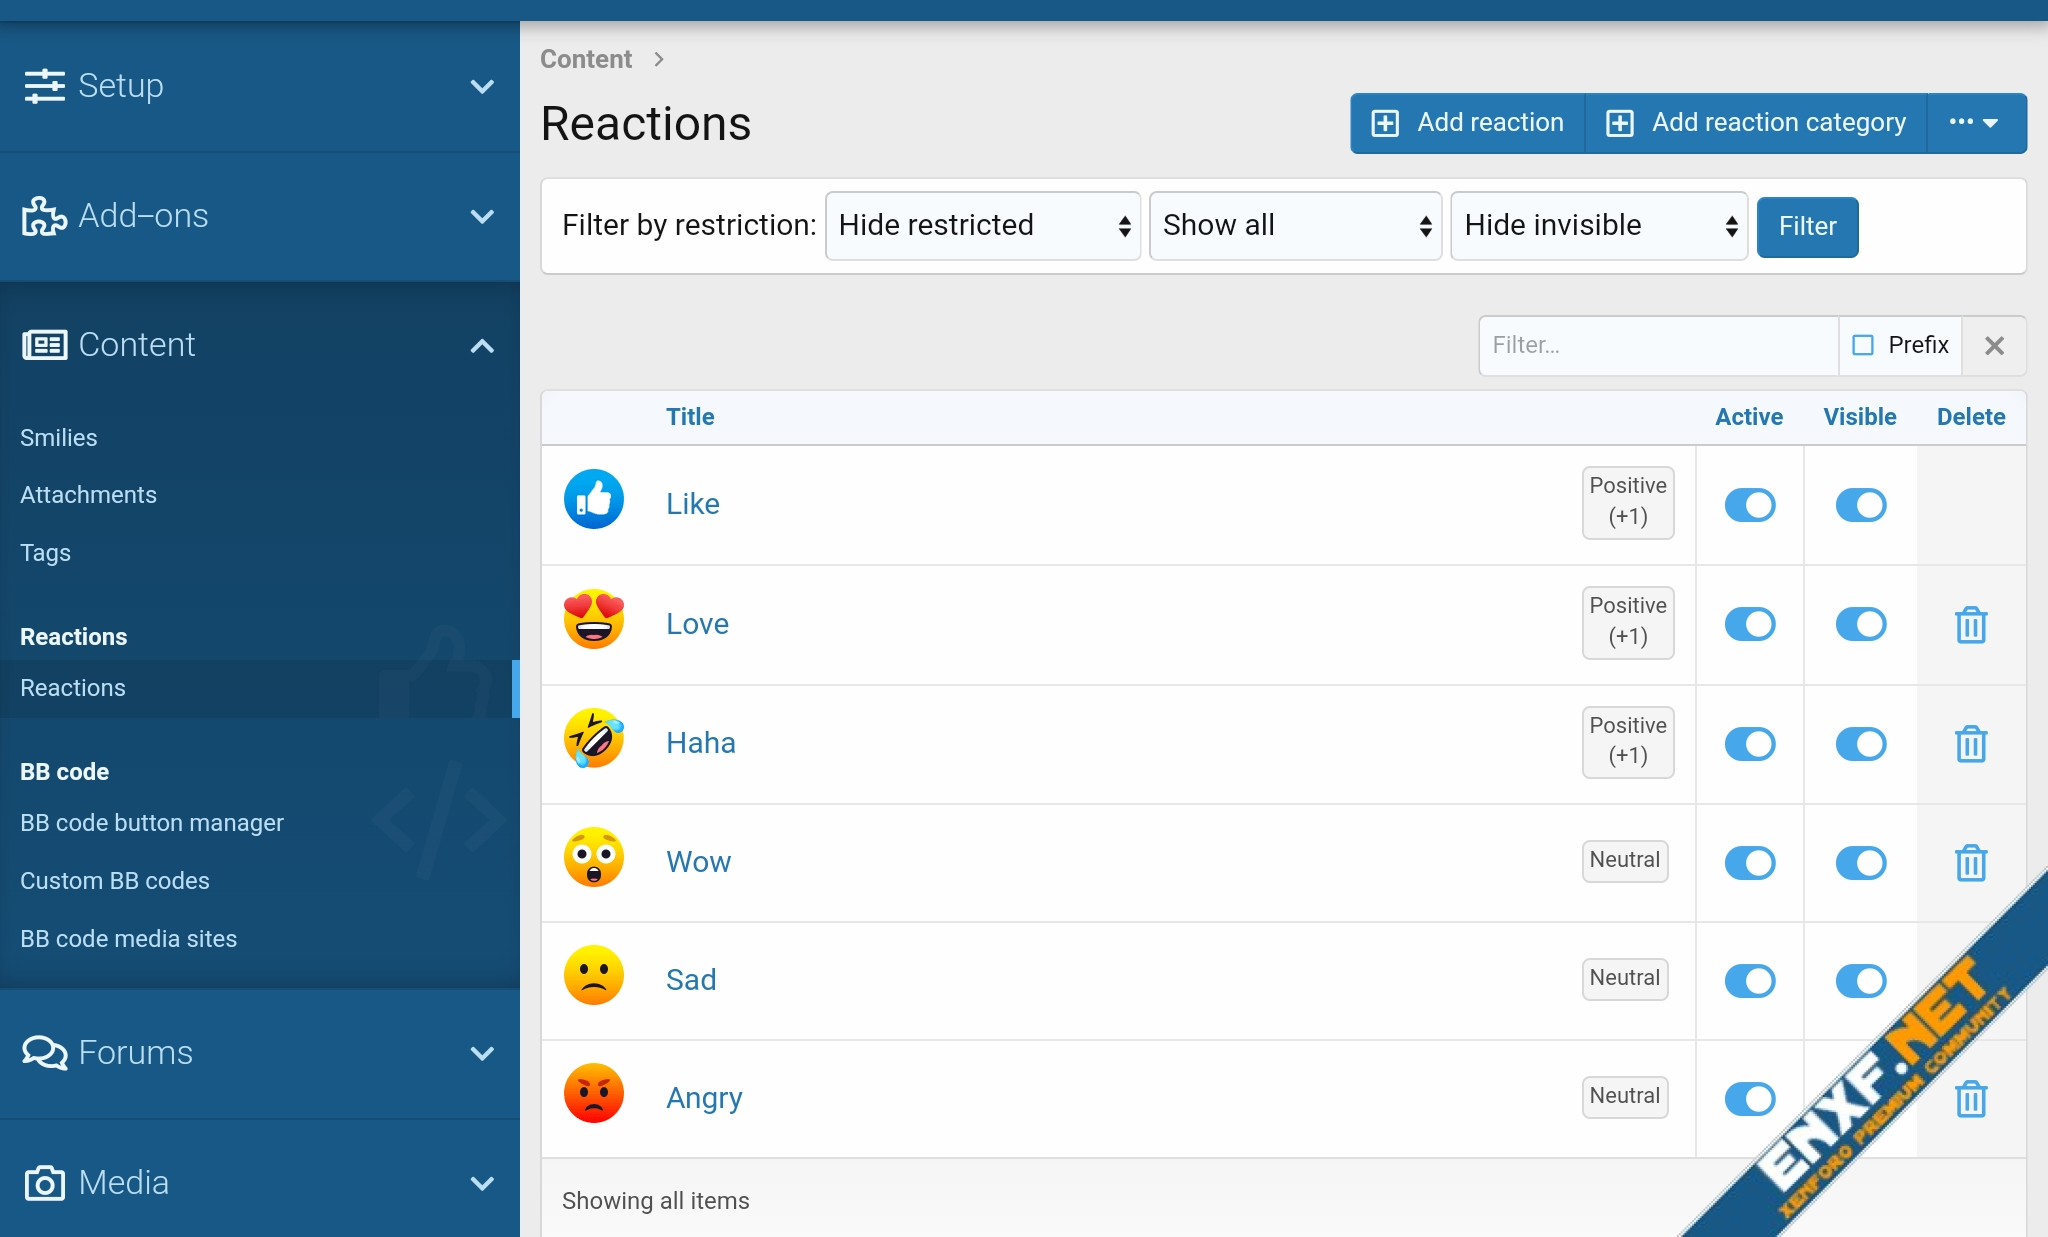Open the Hide invisible dropdown
Screen dimensions: 2048x1237
point(1598,226)
